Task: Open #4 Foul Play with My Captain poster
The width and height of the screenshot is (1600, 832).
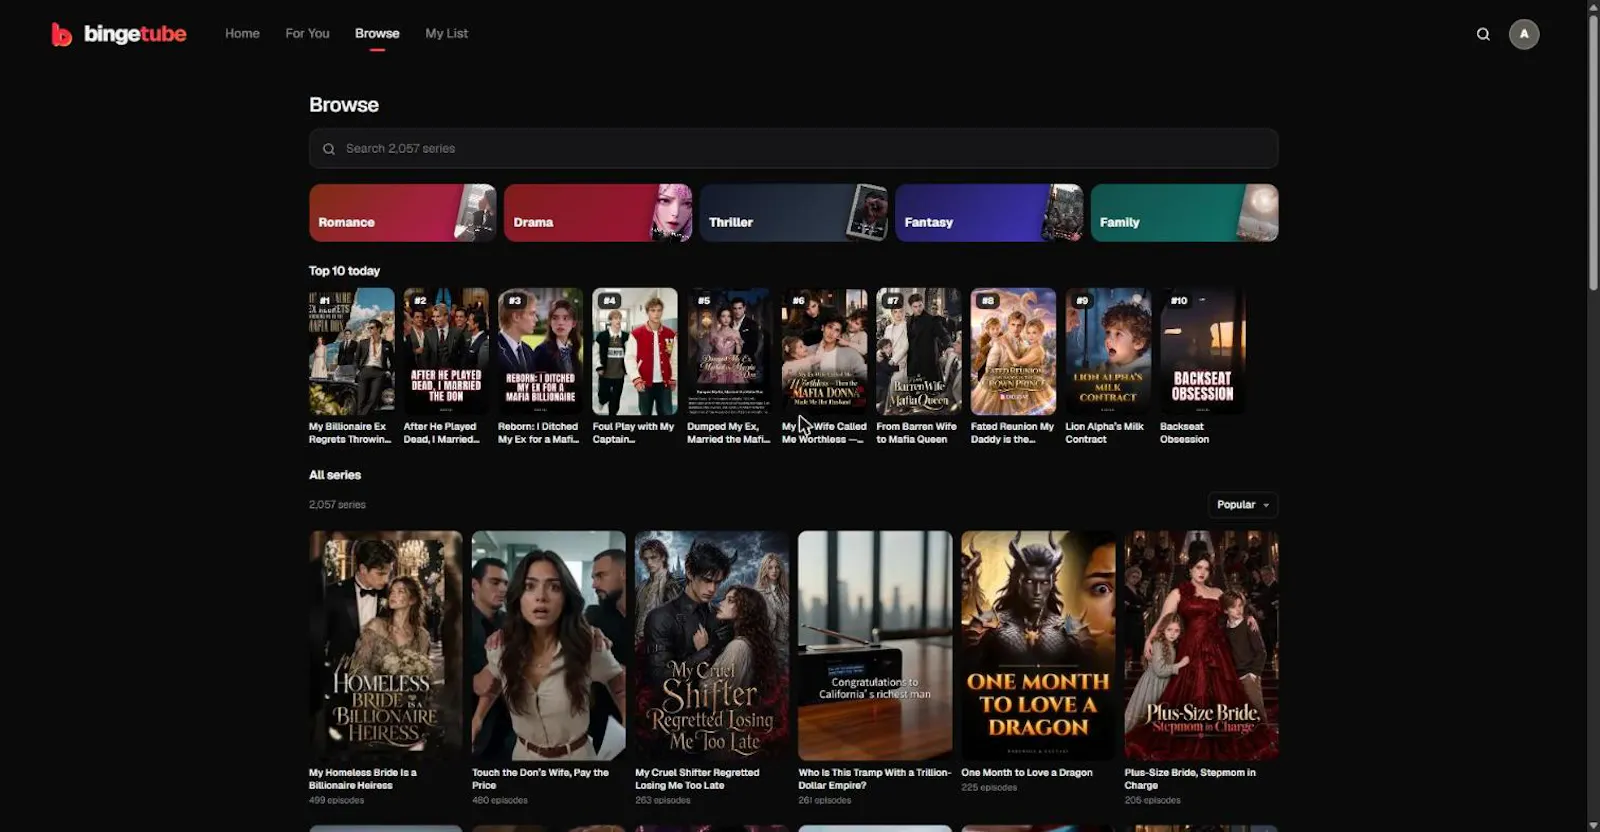Action: click(635, 351)
